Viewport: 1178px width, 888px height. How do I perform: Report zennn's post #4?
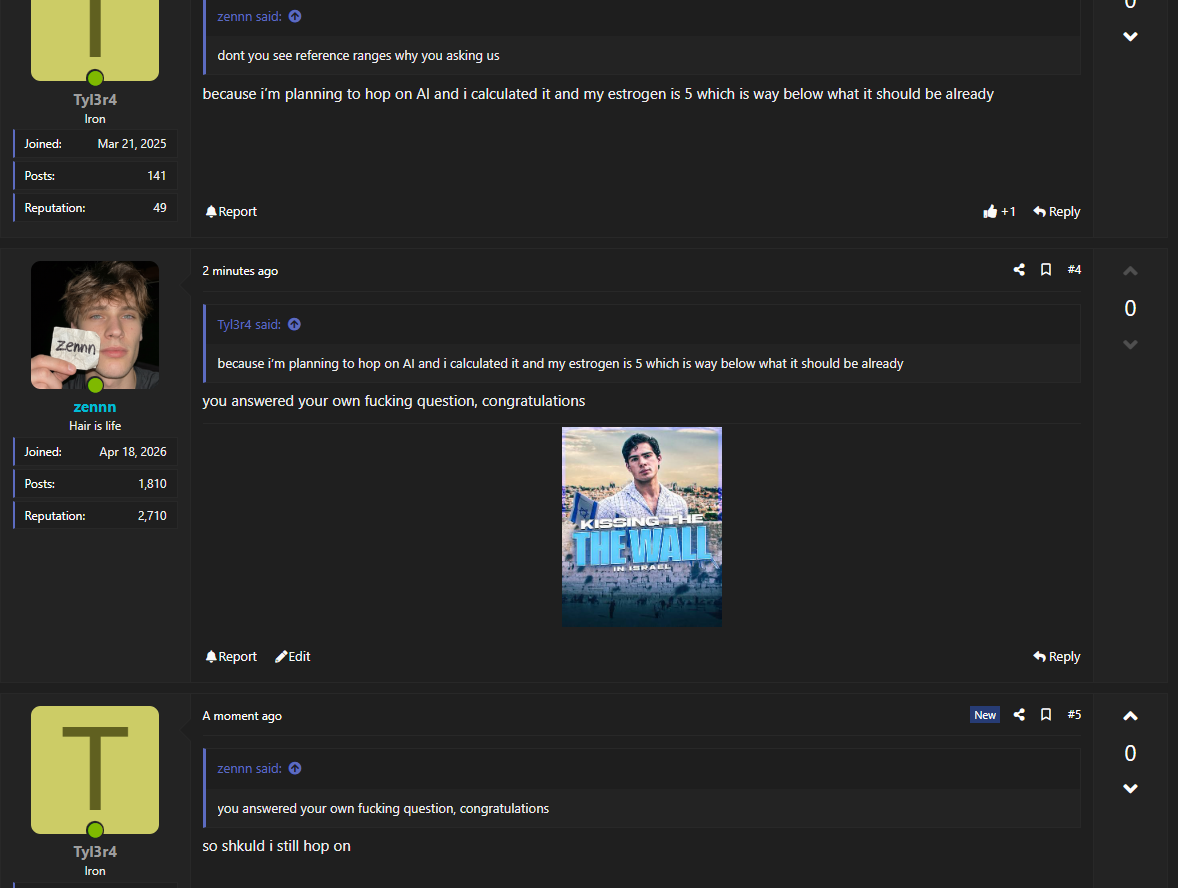pos(231,657)
